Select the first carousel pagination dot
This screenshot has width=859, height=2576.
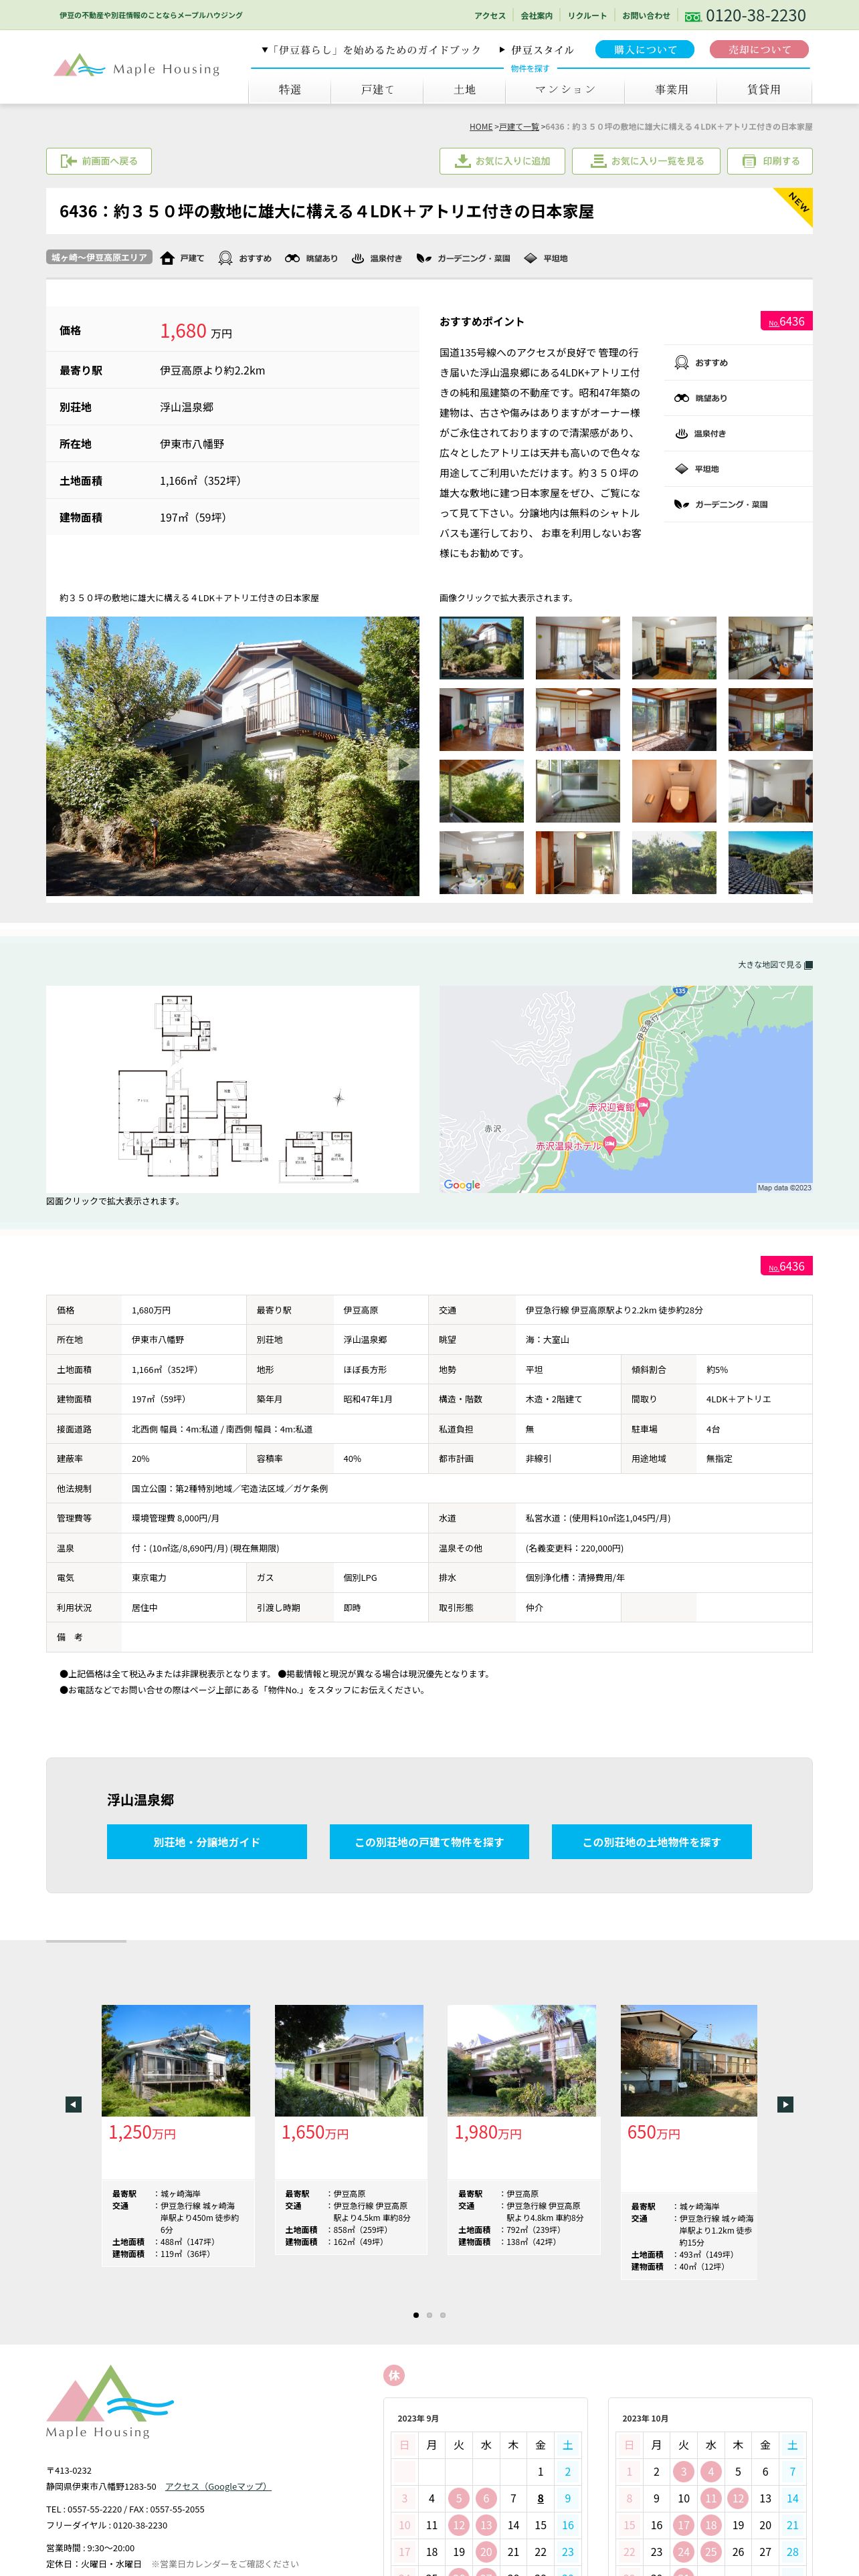pyautogui.click(x=416, y=2315)
